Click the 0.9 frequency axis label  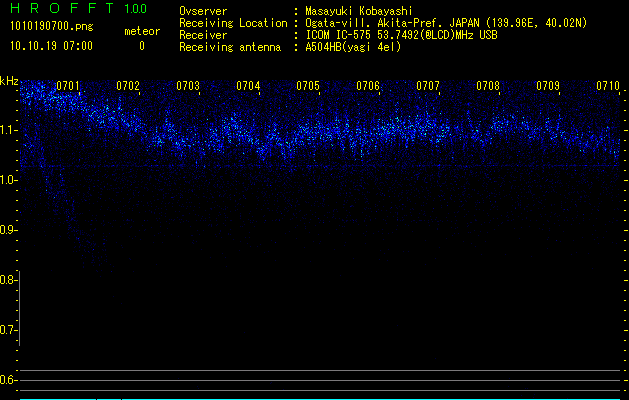tap(7, 230)
